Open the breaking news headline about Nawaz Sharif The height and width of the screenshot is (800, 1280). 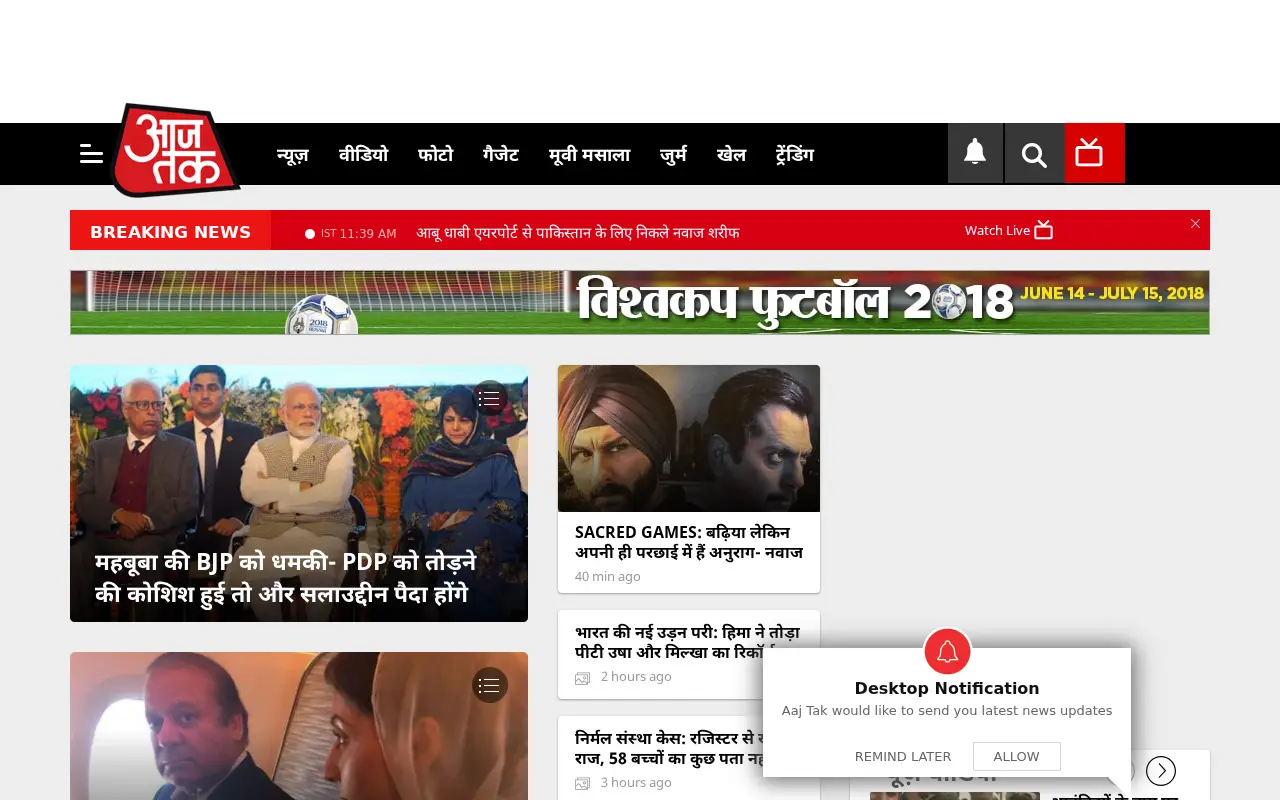pos(578,232)
